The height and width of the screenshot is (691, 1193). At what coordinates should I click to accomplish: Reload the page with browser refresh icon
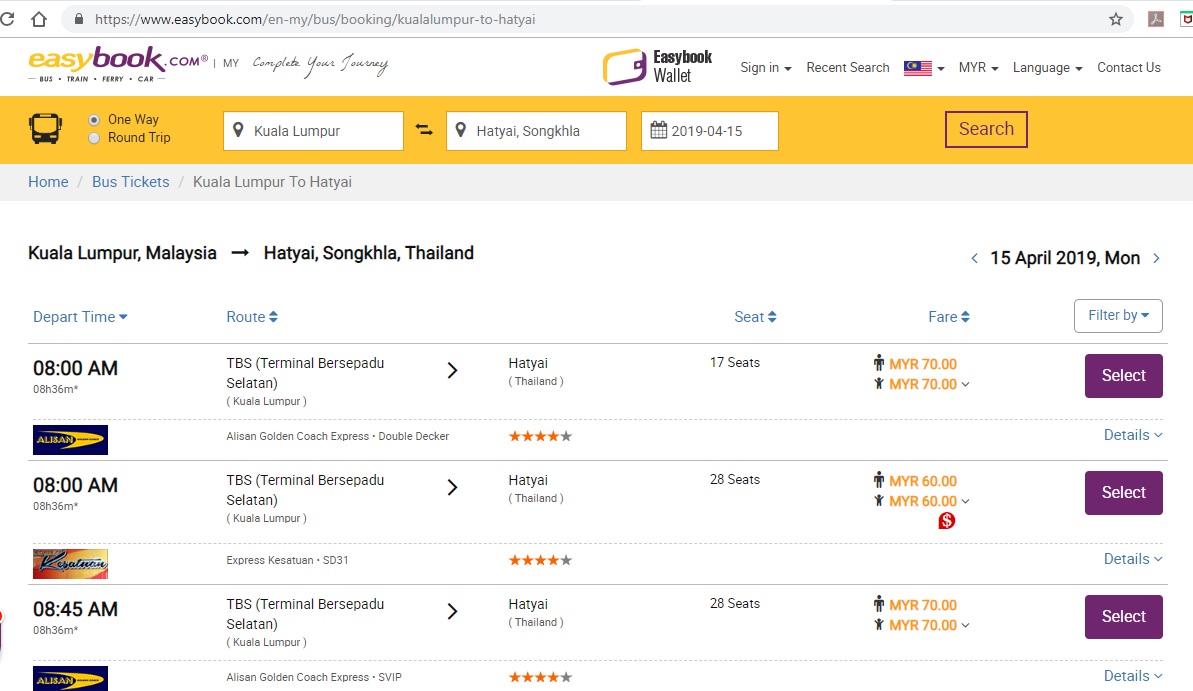[x=7, y=19]
